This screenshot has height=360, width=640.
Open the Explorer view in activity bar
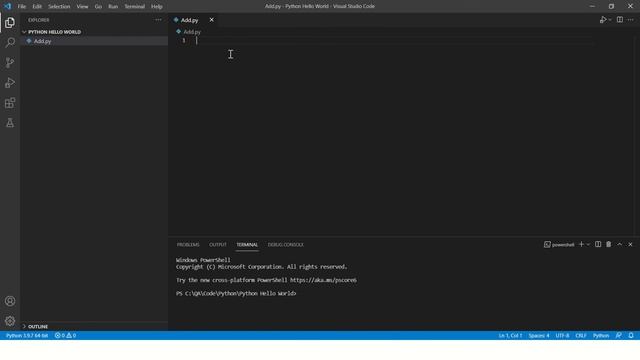pos(10,22)
